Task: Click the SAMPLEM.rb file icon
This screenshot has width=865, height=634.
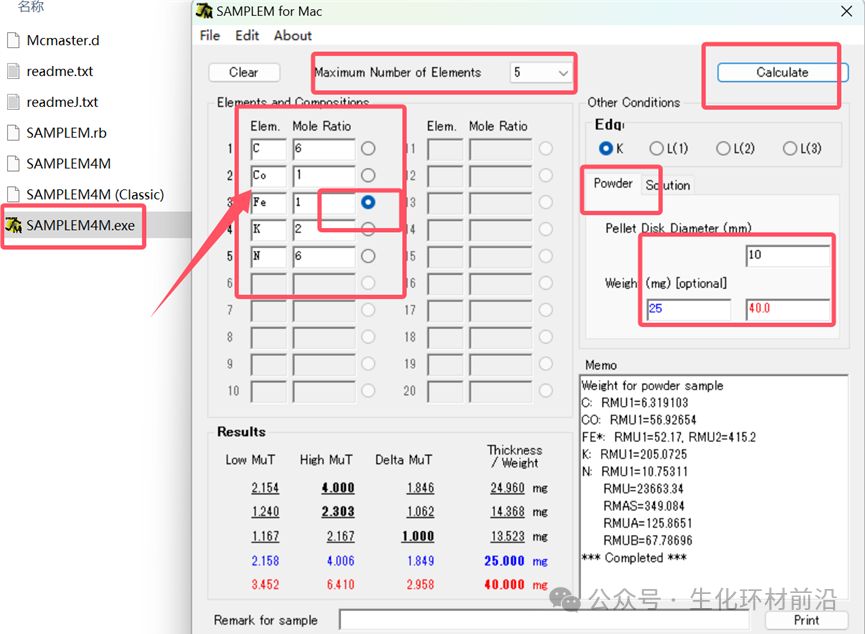Action: (13, 133)
